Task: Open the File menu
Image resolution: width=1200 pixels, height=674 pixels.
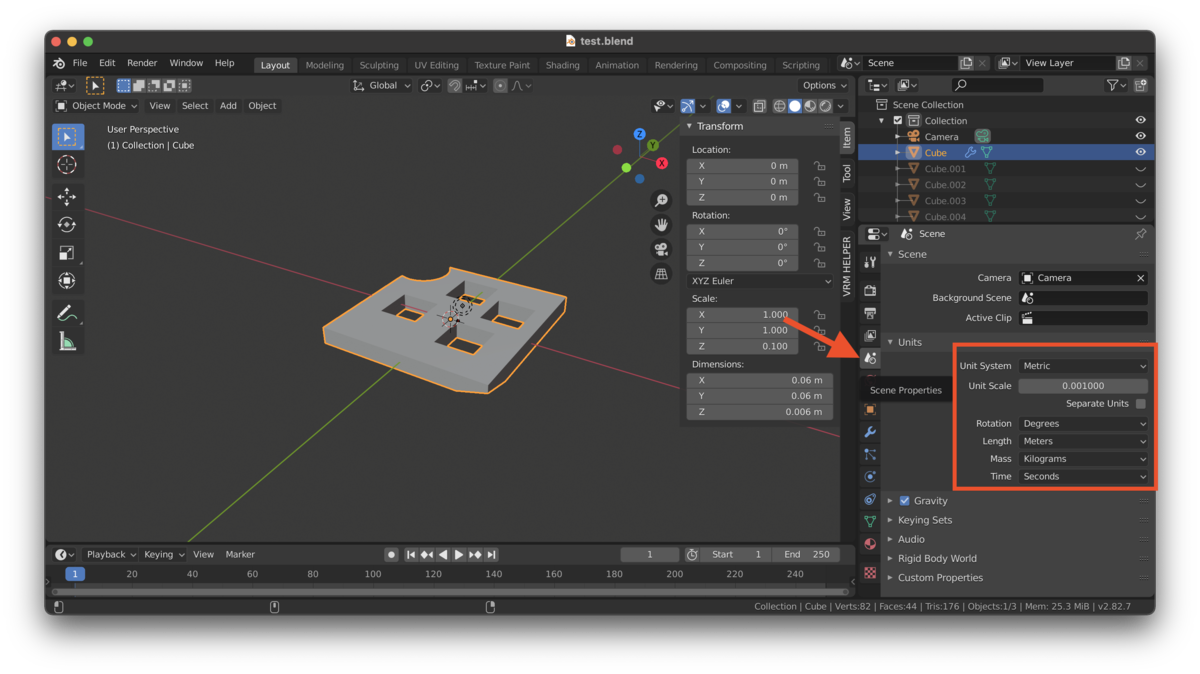Action: 80,63
